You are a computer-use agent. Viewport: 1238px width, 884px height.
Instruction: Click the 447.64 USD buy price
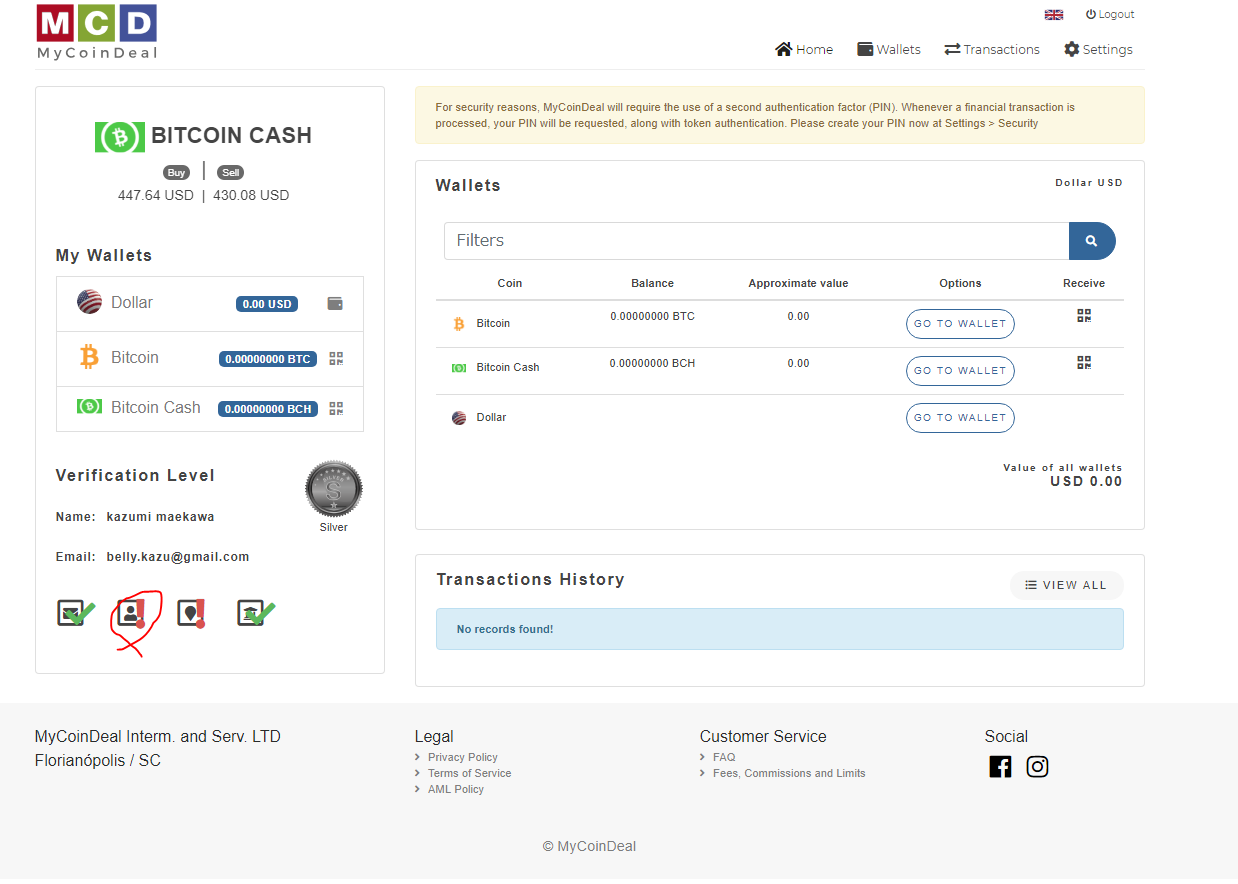pos(156,196)
